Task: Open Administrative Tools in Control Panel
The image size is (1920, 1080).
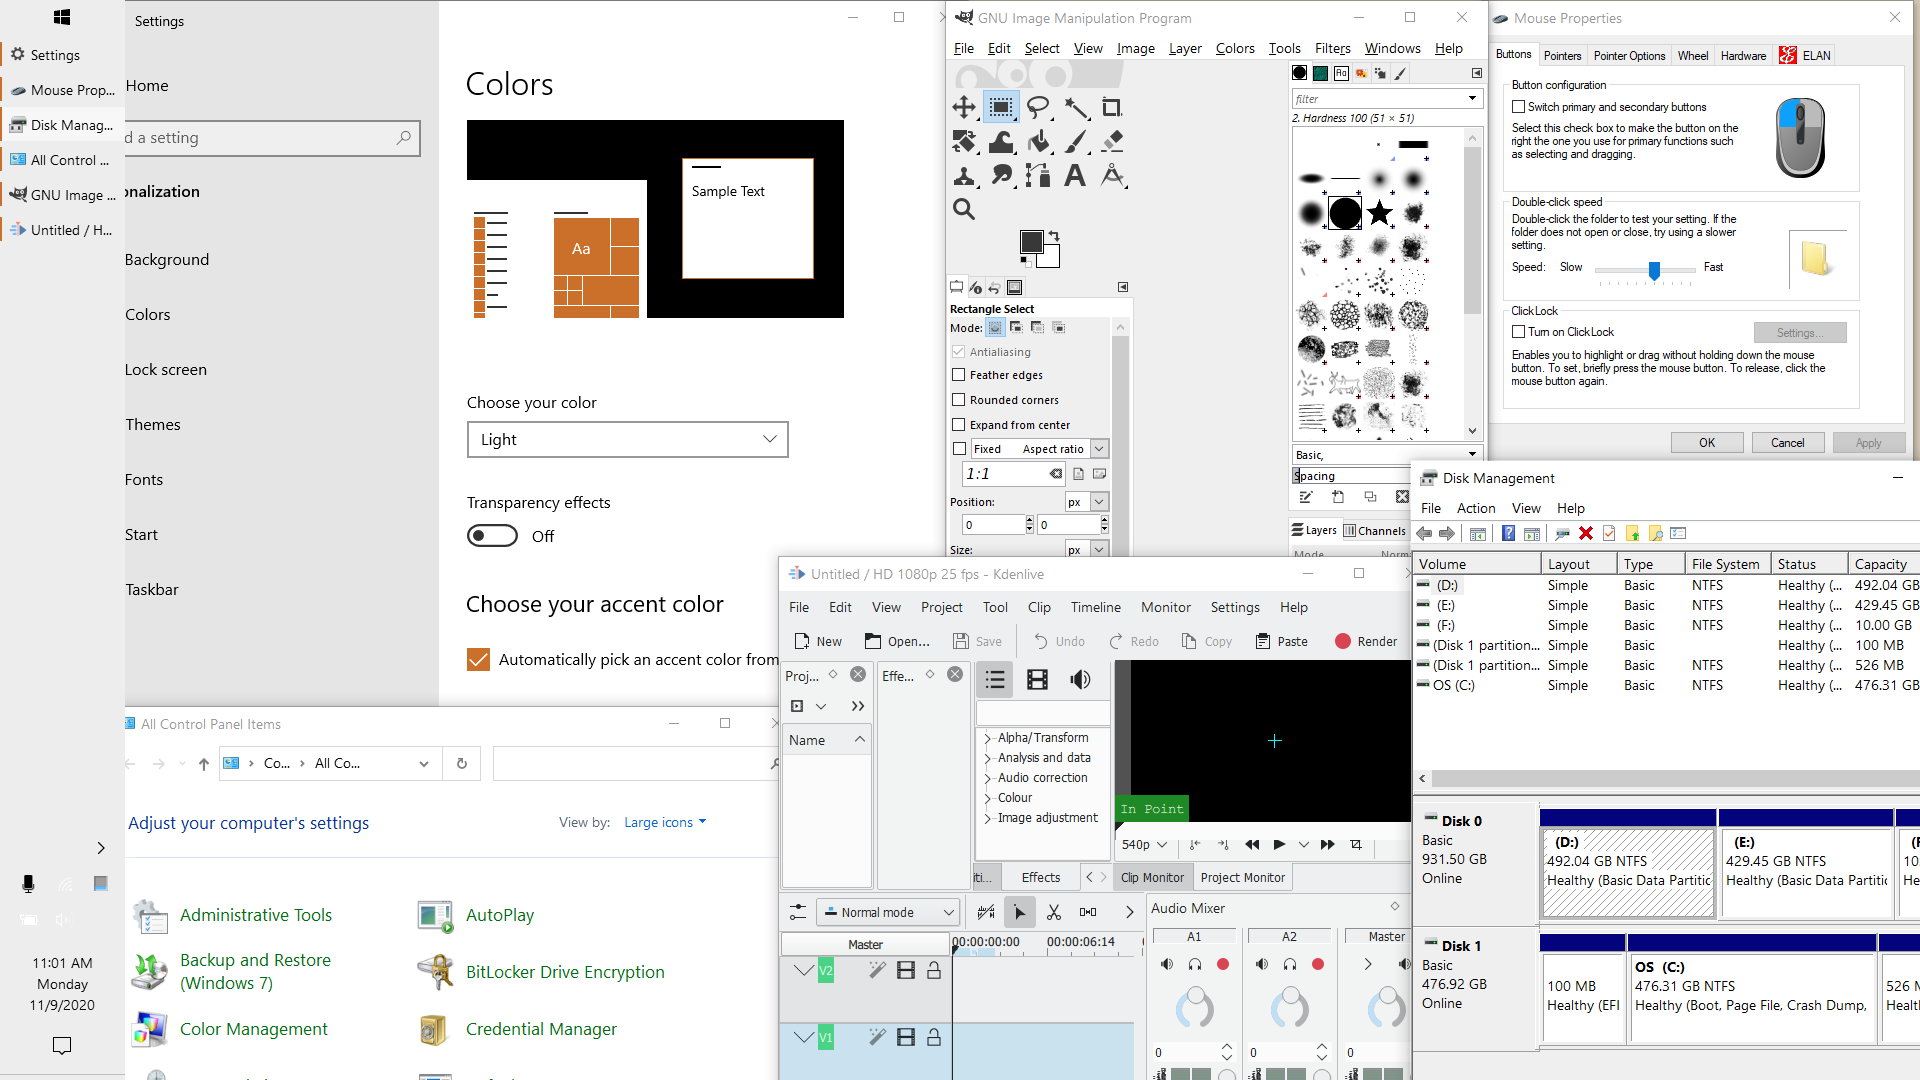Action: [255, 915]
